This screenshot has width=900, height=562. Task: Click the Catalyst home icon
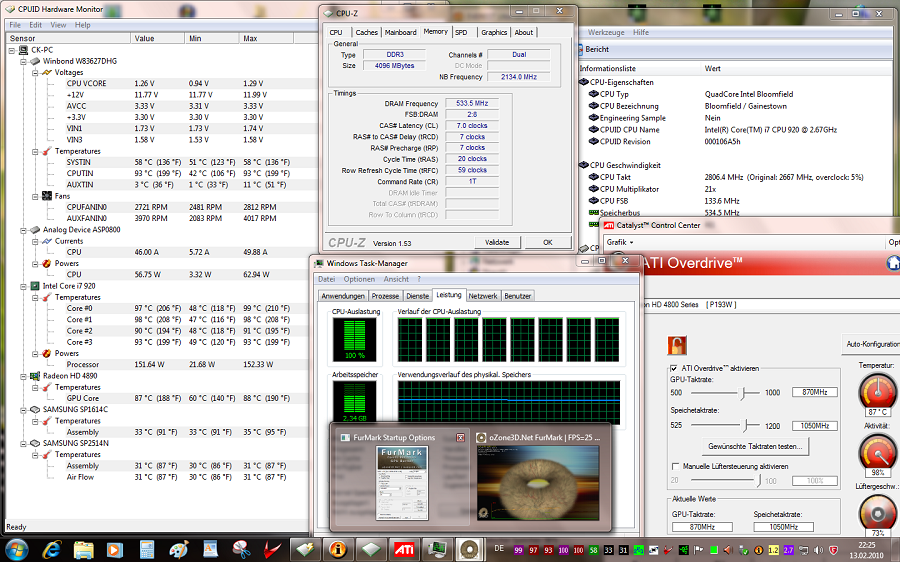[893, 263]
